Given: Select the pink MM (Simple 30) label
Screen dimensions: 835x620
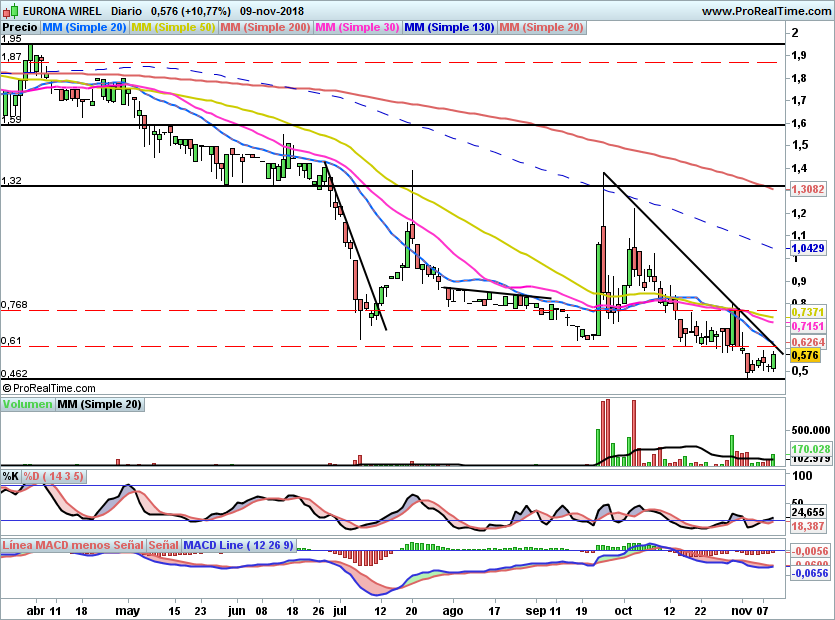Looking at the screenshot, I should 357,27.
